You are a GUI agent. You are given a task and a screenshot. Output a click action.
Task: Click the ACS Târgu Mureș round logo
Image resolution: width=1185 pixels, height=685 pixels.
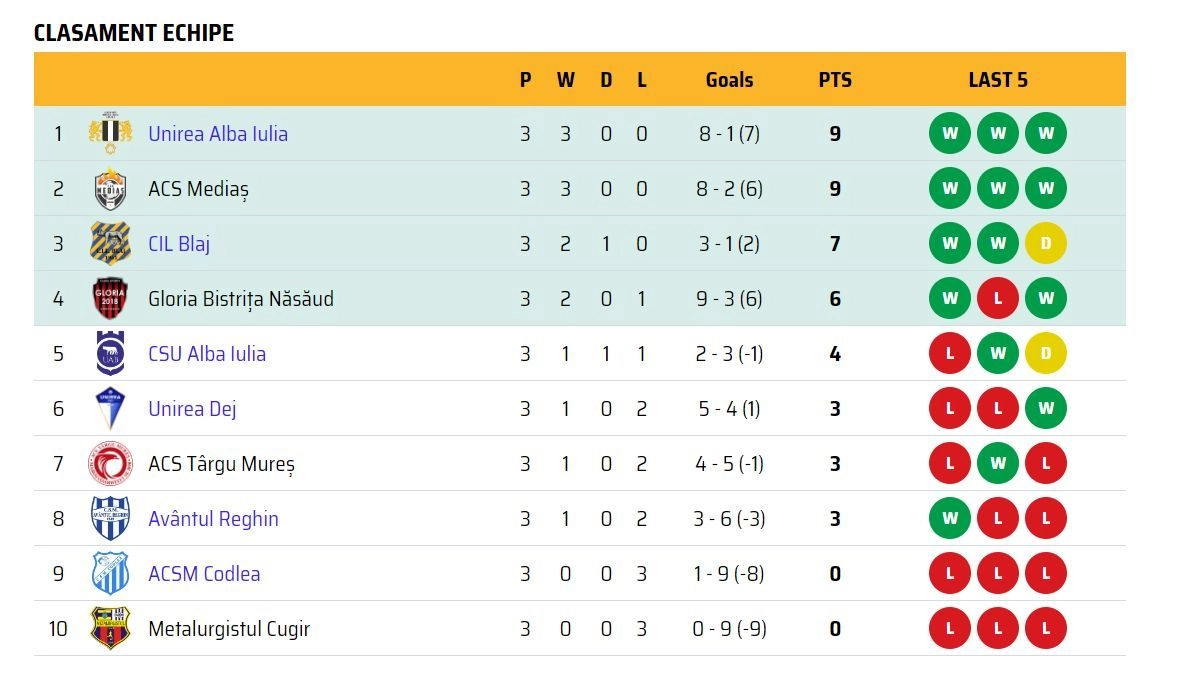pos(110,463)
